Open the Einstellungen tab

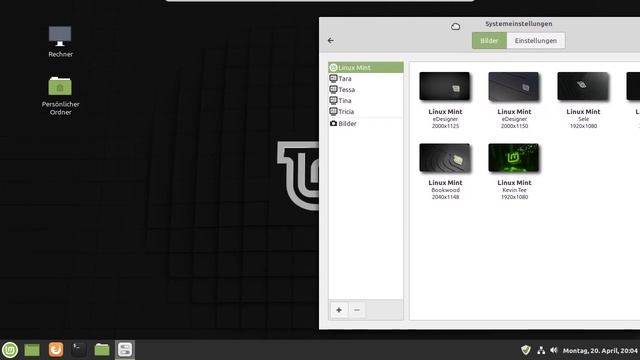(x=536, y=41)
